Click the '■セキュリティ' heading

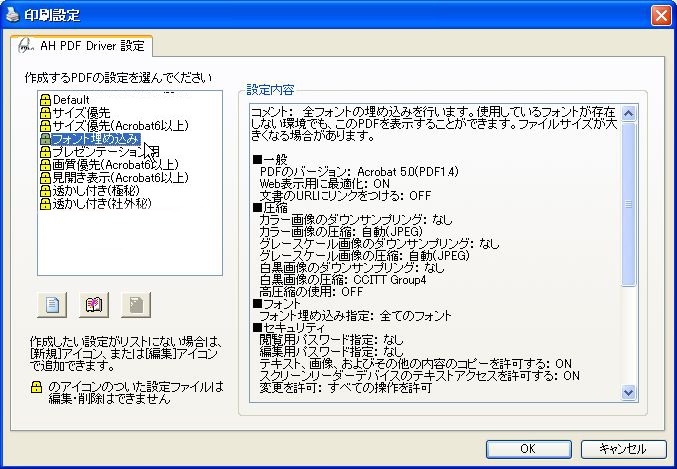[x=288, y=328]
